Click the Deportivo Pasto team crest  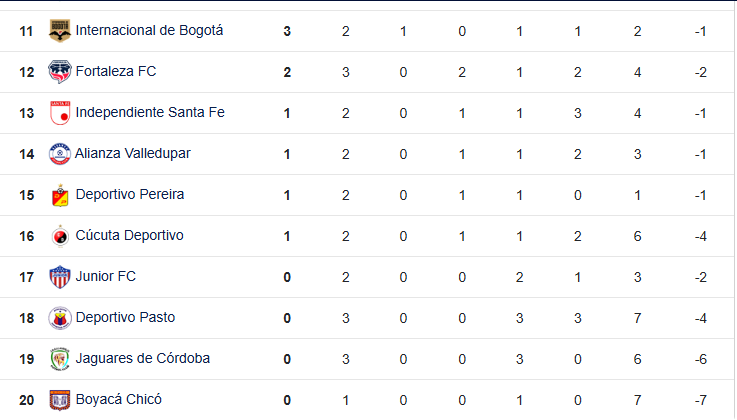pyautogui.click(x=60, y=318)
